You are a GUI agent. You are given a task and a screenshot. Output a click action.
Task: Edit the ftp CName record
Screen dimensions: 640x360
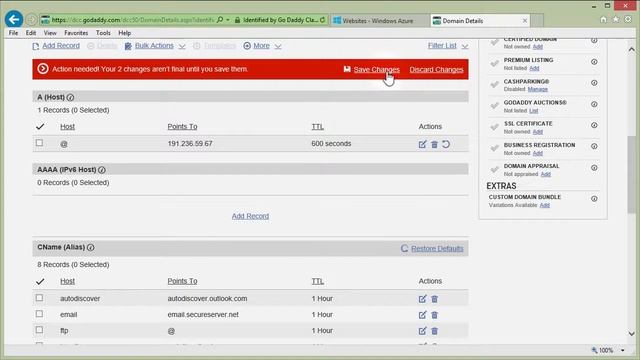(422, 331)
